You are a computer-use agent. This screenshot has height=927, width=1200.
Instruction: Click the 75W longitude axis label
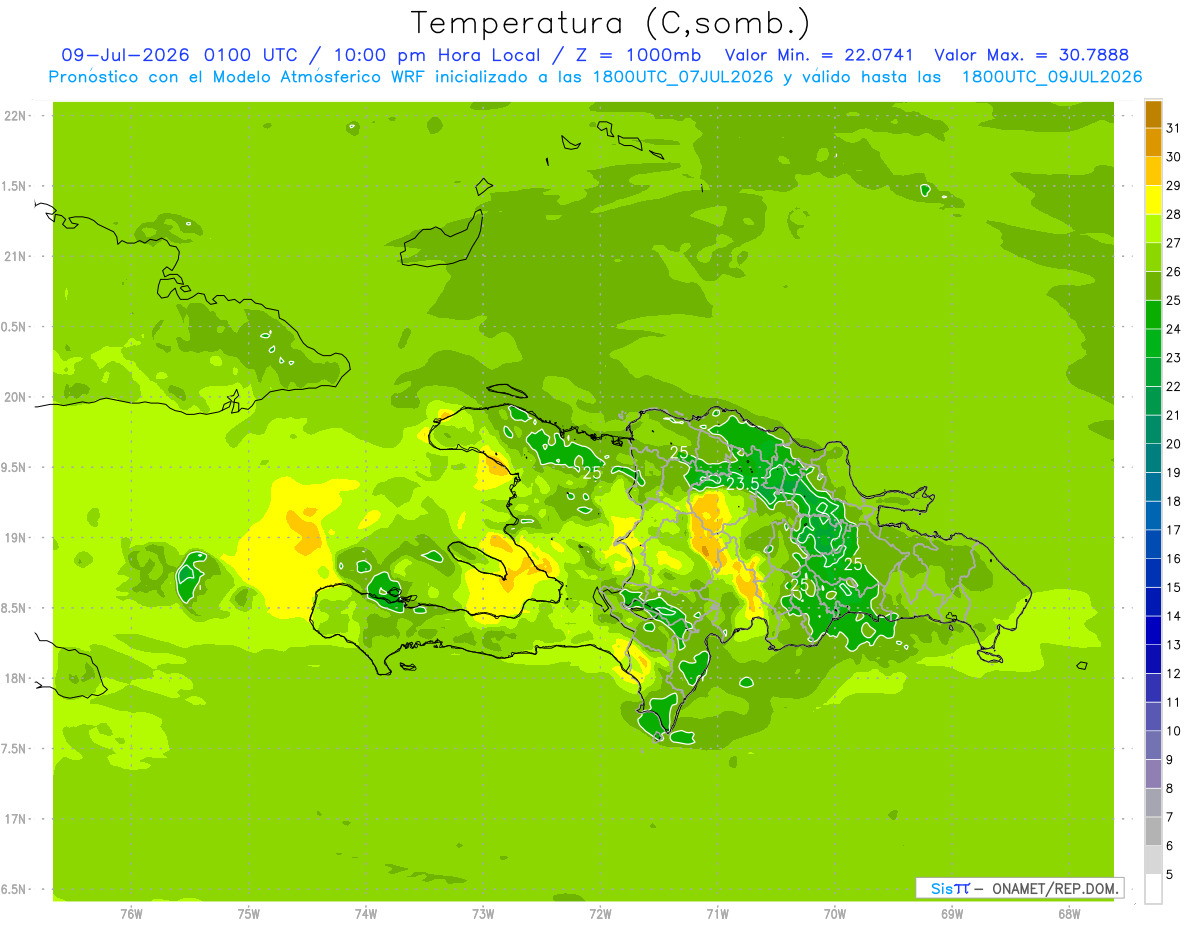[x=249, y=914]
